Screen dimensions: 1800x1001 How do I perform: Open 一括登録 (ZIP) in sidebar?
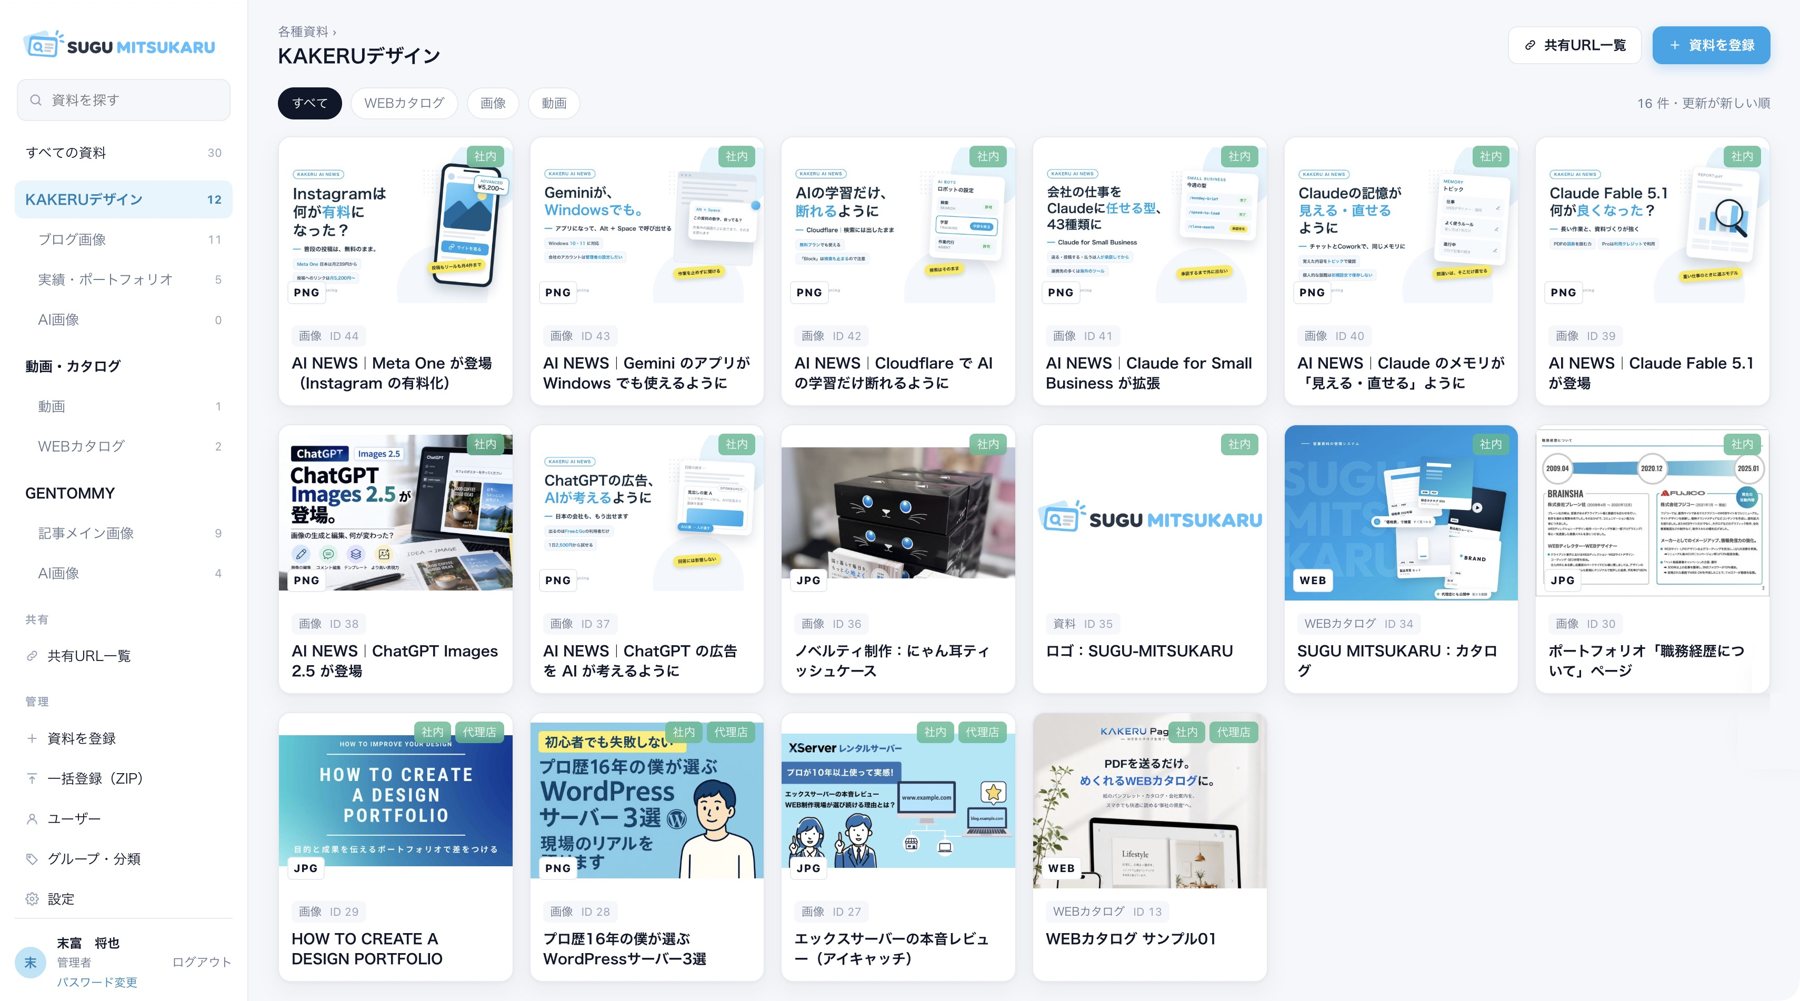(124, 778)
